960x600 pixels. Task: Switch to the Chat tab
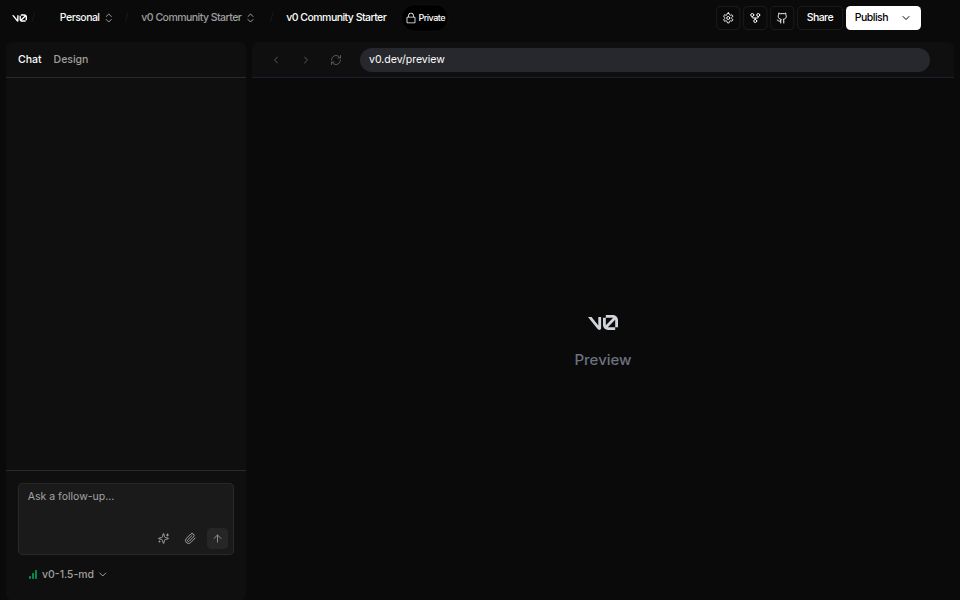pos(30,60)
